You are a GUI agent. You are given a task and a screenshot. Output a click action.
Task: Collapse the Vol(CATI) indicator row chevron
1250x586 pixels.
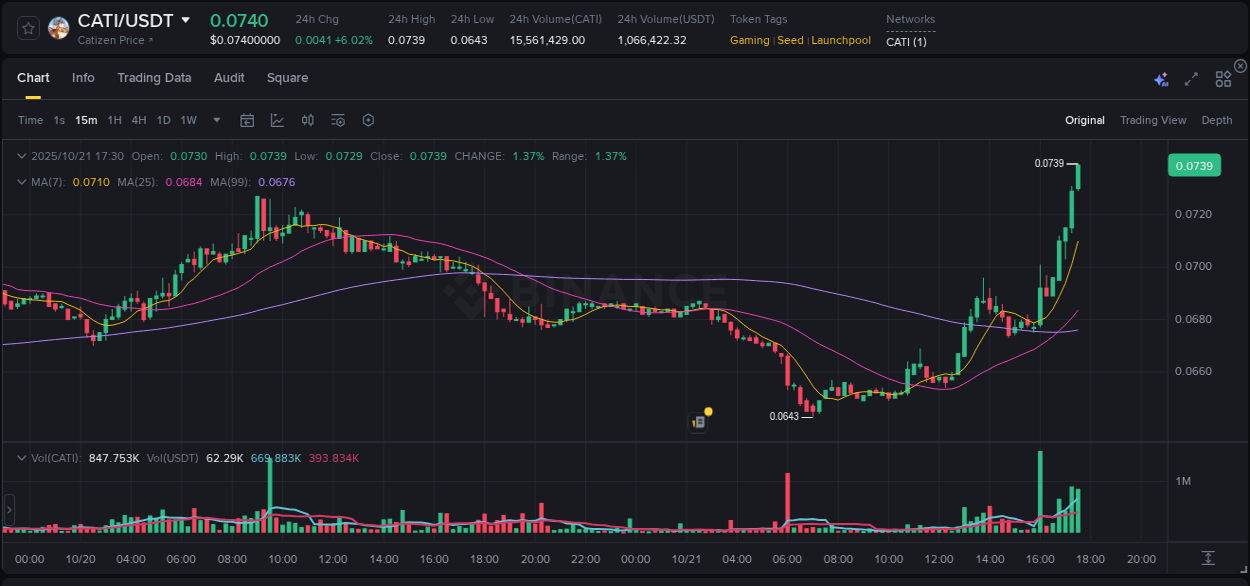(21, 458)
